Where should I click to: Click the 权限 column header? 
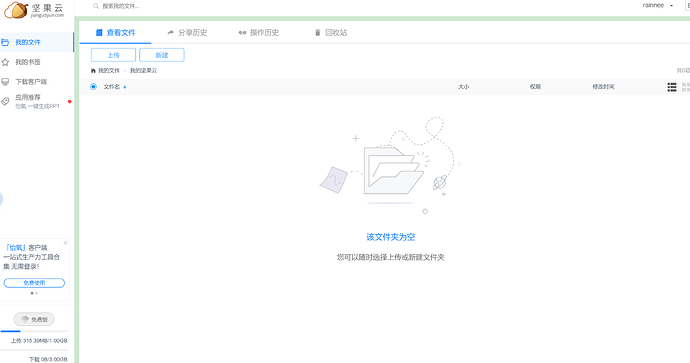coord(535,87)
